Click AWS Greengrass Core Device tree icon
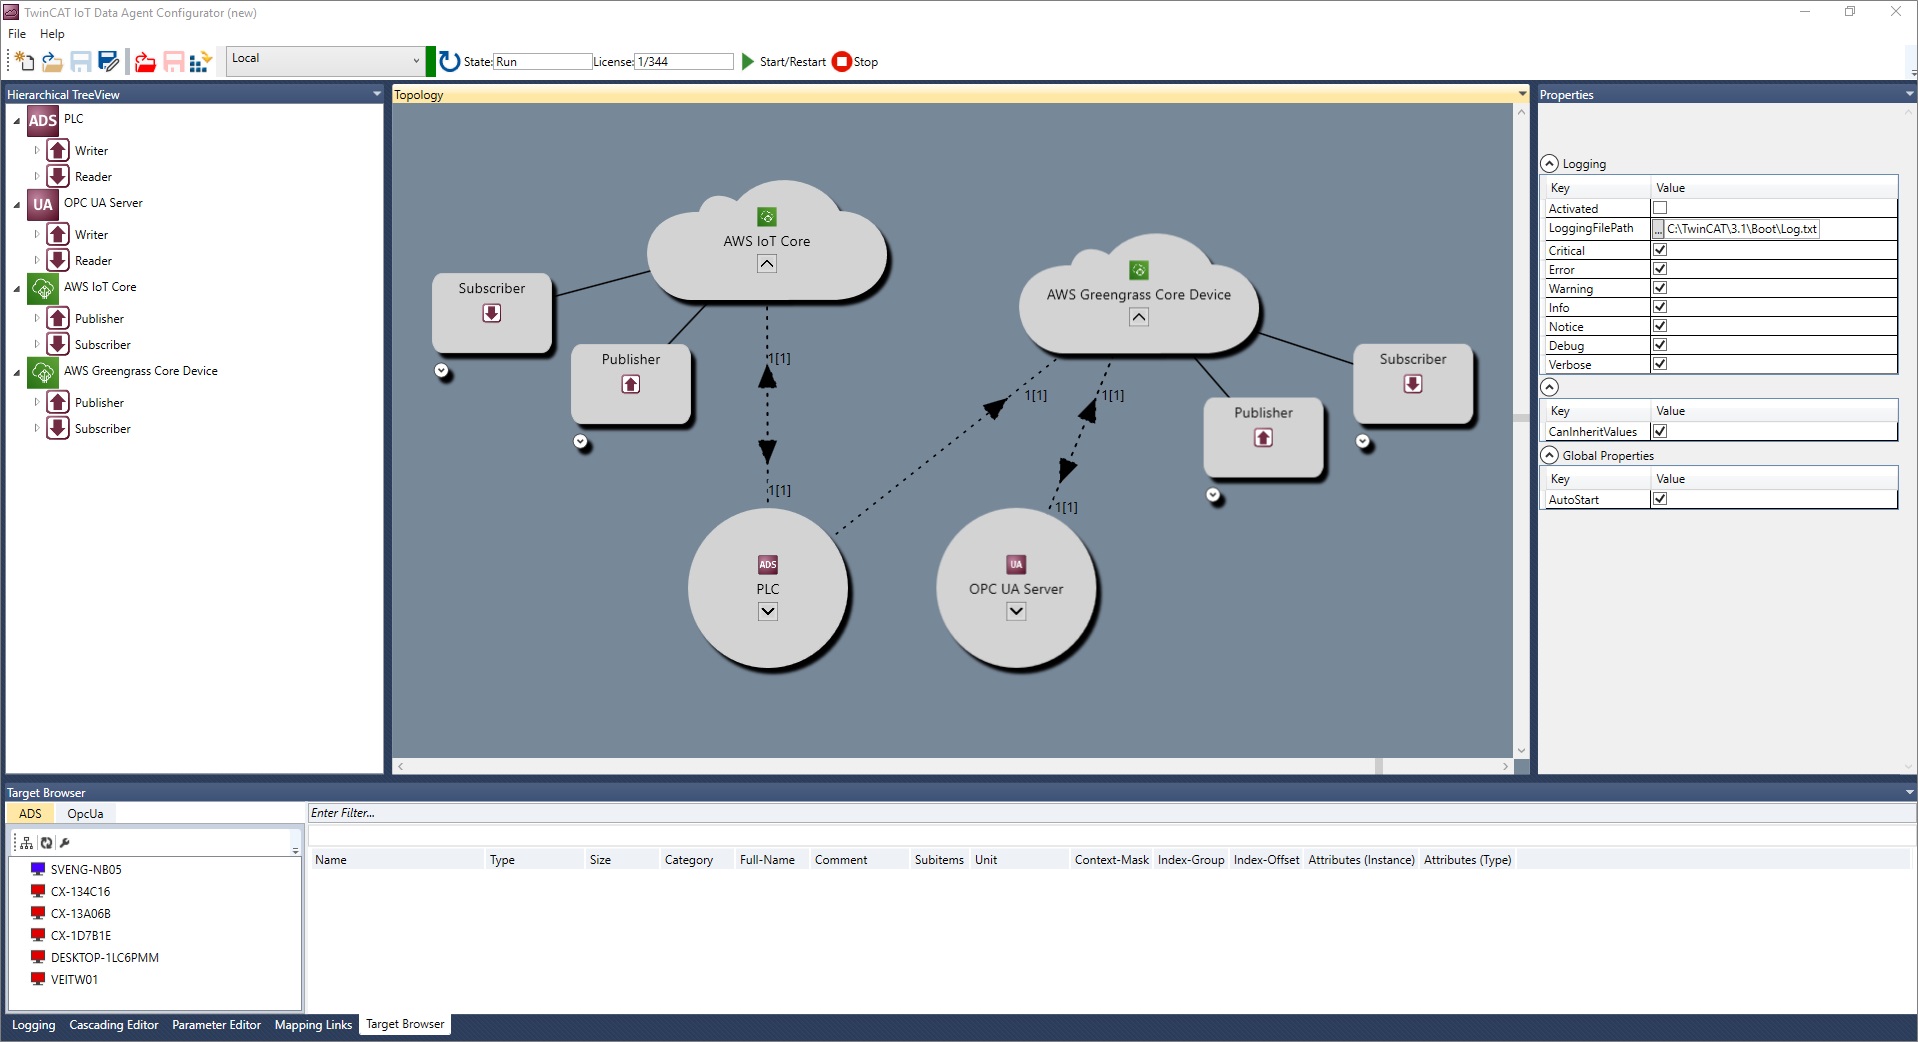This screenshot has width=1918, height=1042. (42, 372)
